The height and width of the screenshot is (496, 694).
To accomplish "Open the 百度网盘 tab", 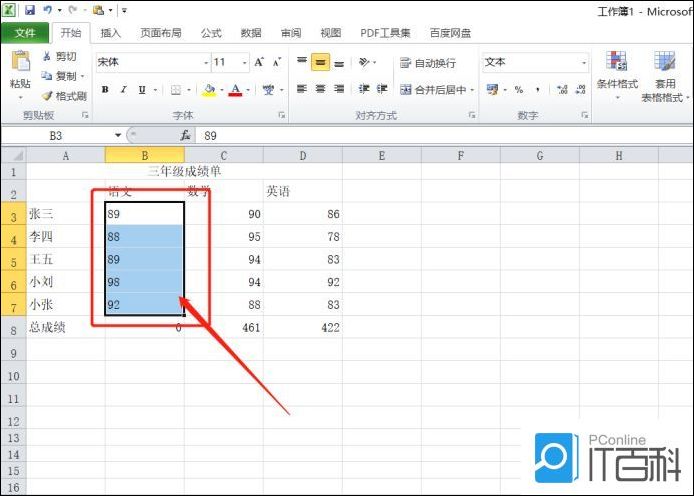I will click(450, 33).
